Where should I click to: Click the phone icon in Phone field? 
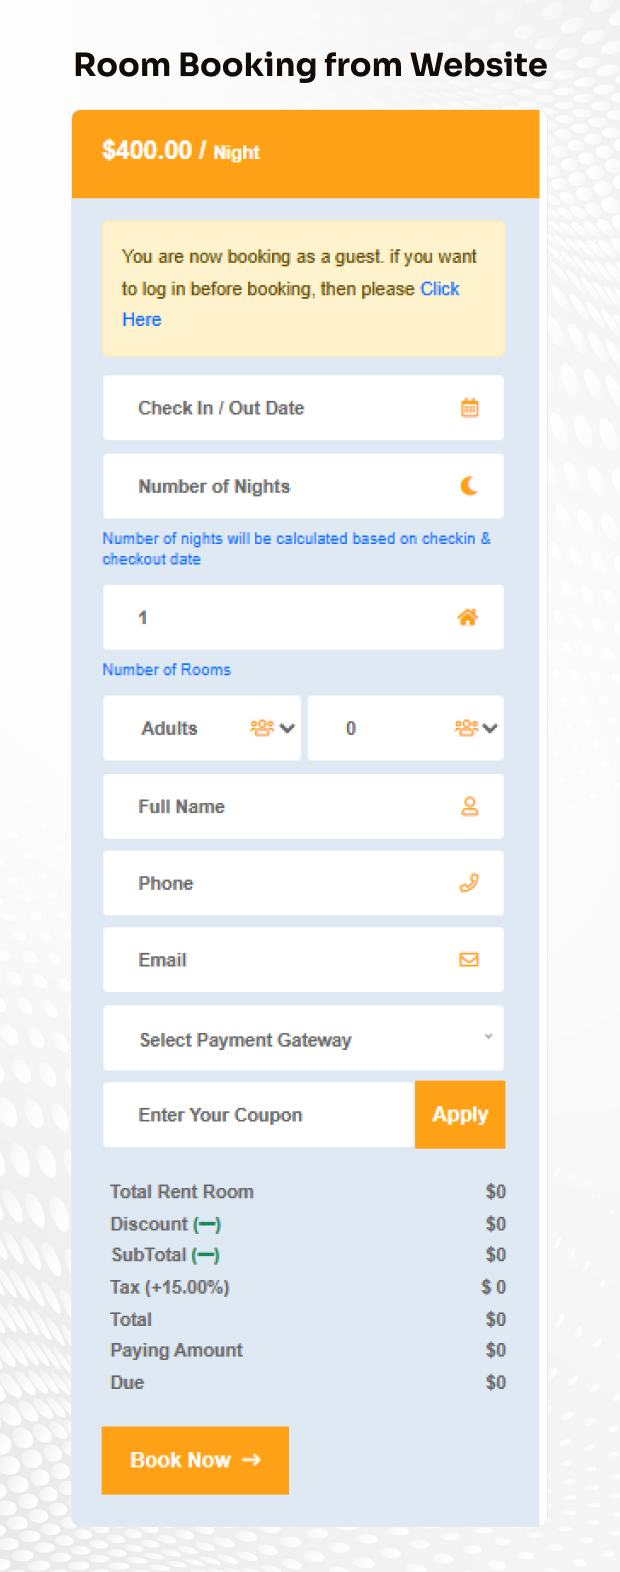click(468, 883)
